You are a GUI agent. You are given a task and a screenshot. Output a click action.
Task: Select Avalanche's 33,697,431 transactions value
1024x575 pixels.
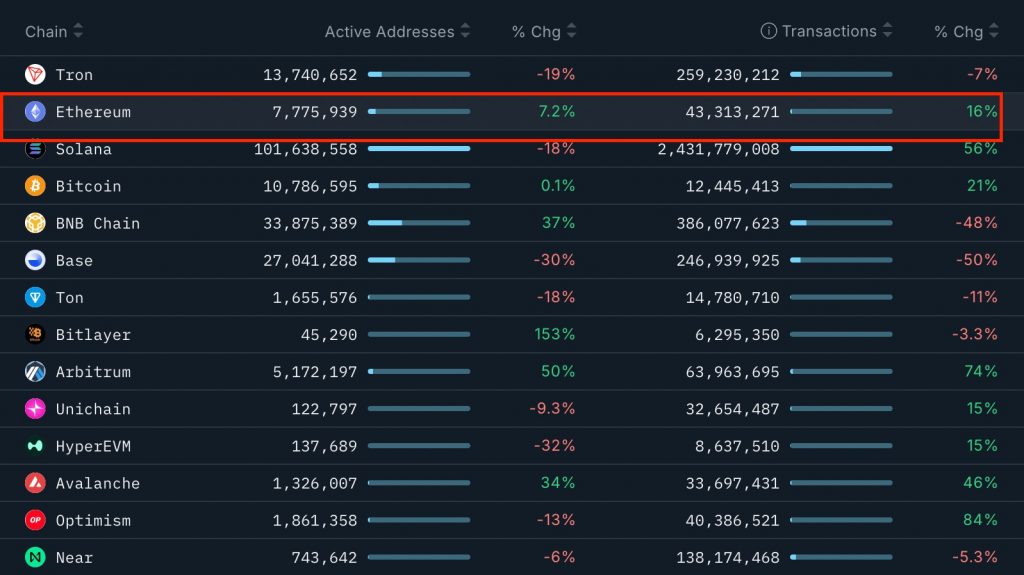pyautogui.click(x=732, y=484)
